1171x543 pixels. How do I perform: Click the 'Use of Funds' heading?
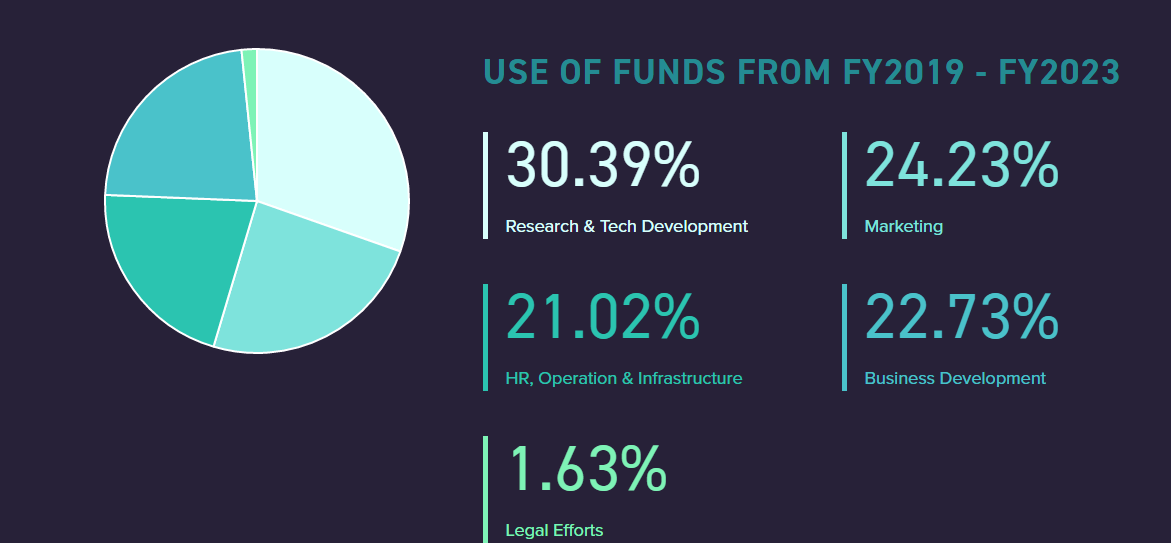801,72
